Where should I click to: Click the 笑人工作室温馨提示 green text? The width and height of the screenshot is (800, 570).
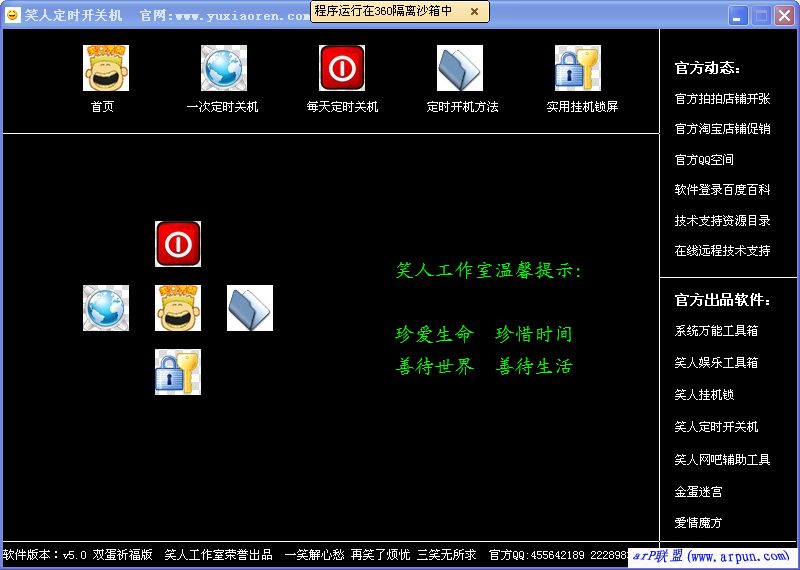pos(489,270)
